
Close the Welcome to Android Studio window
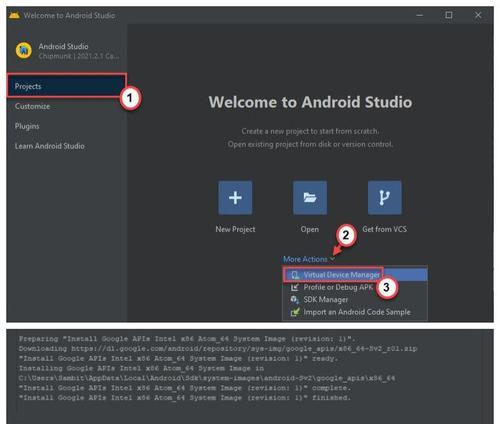click(478, 15)
